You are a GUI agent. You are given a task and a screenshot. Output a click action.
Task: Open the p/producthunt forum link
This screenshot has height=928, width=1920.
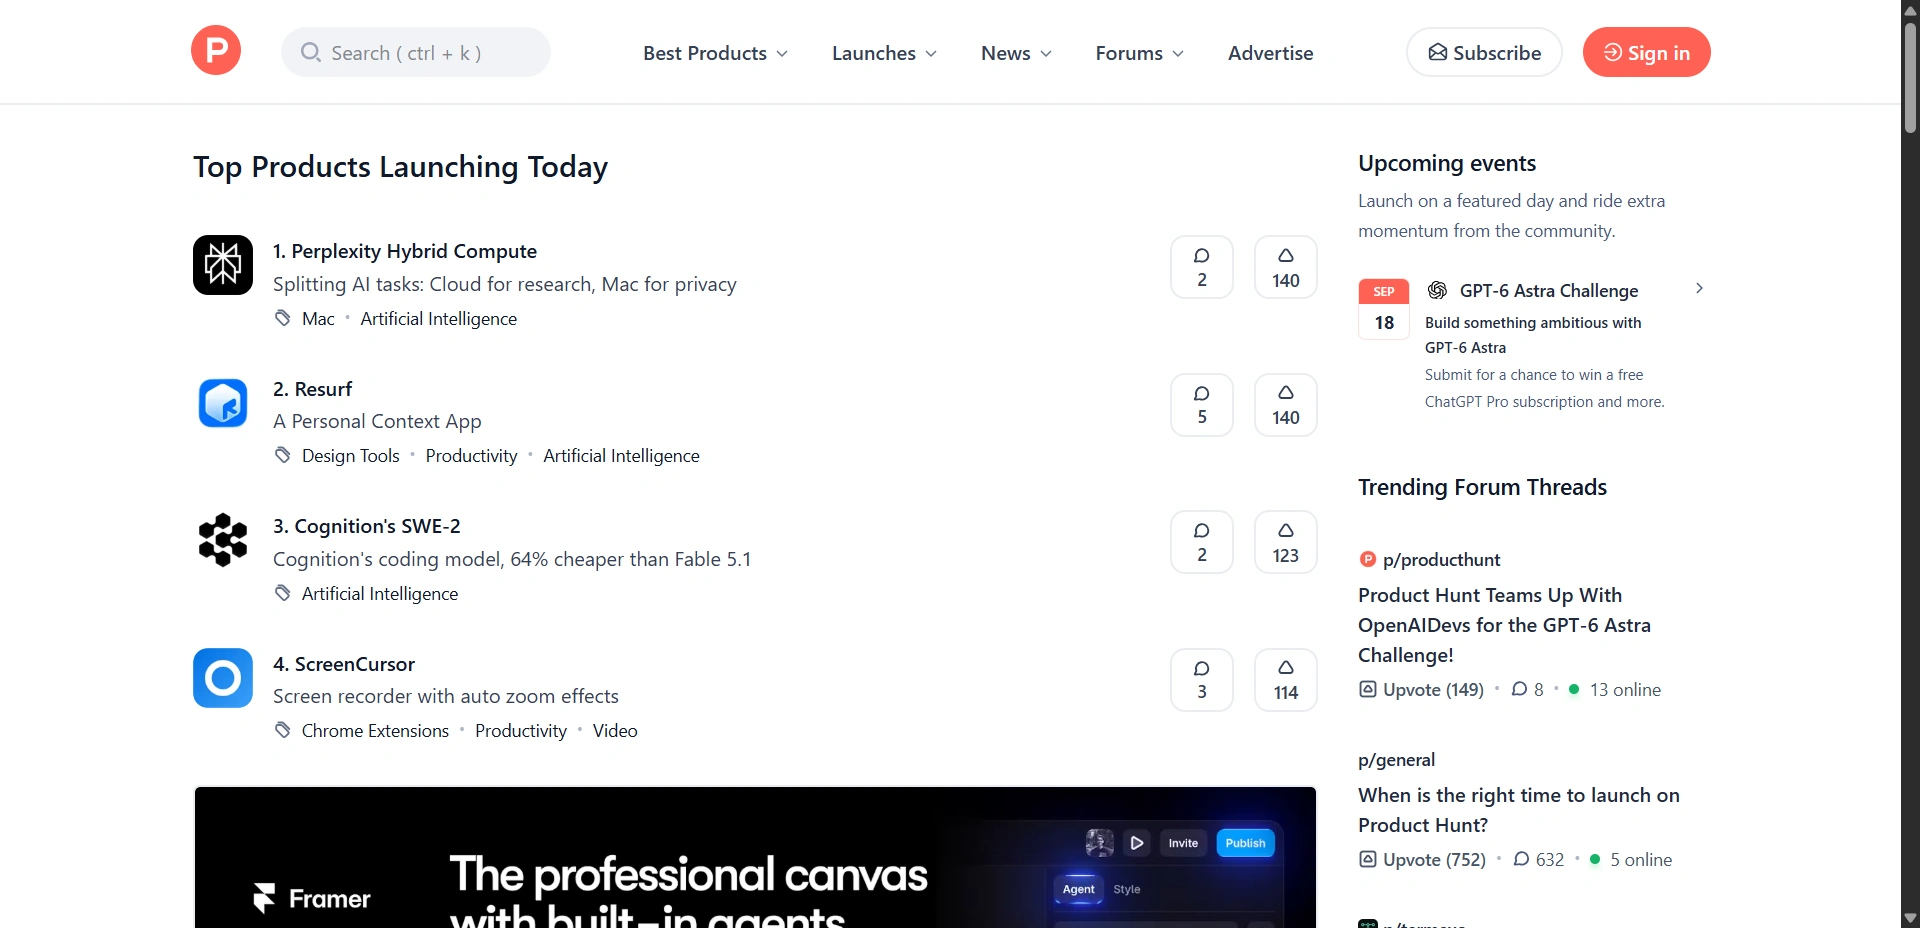(1441, 560)
